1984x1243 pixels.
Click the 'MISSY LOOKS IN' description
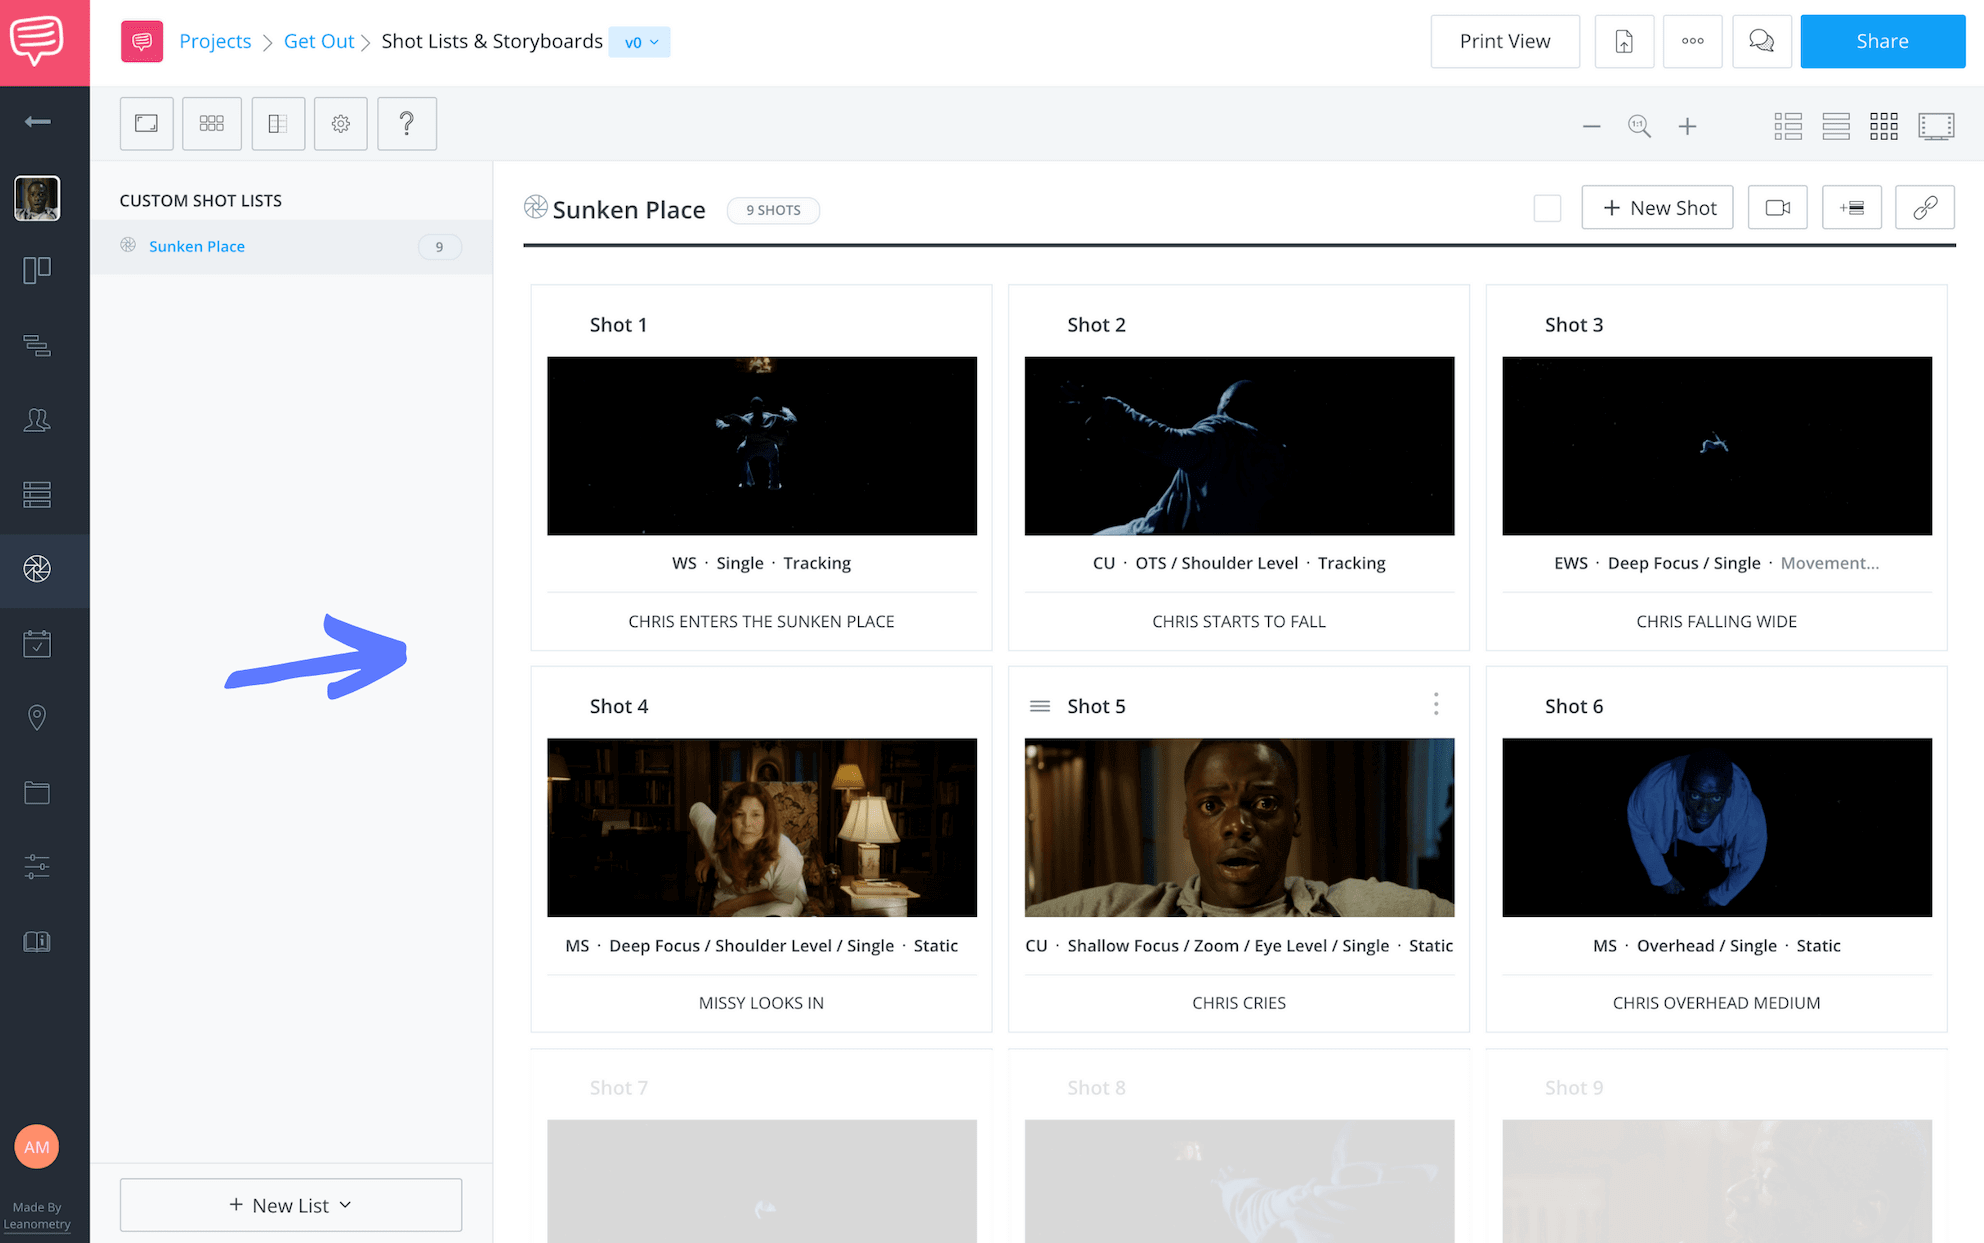(762, 1003)
